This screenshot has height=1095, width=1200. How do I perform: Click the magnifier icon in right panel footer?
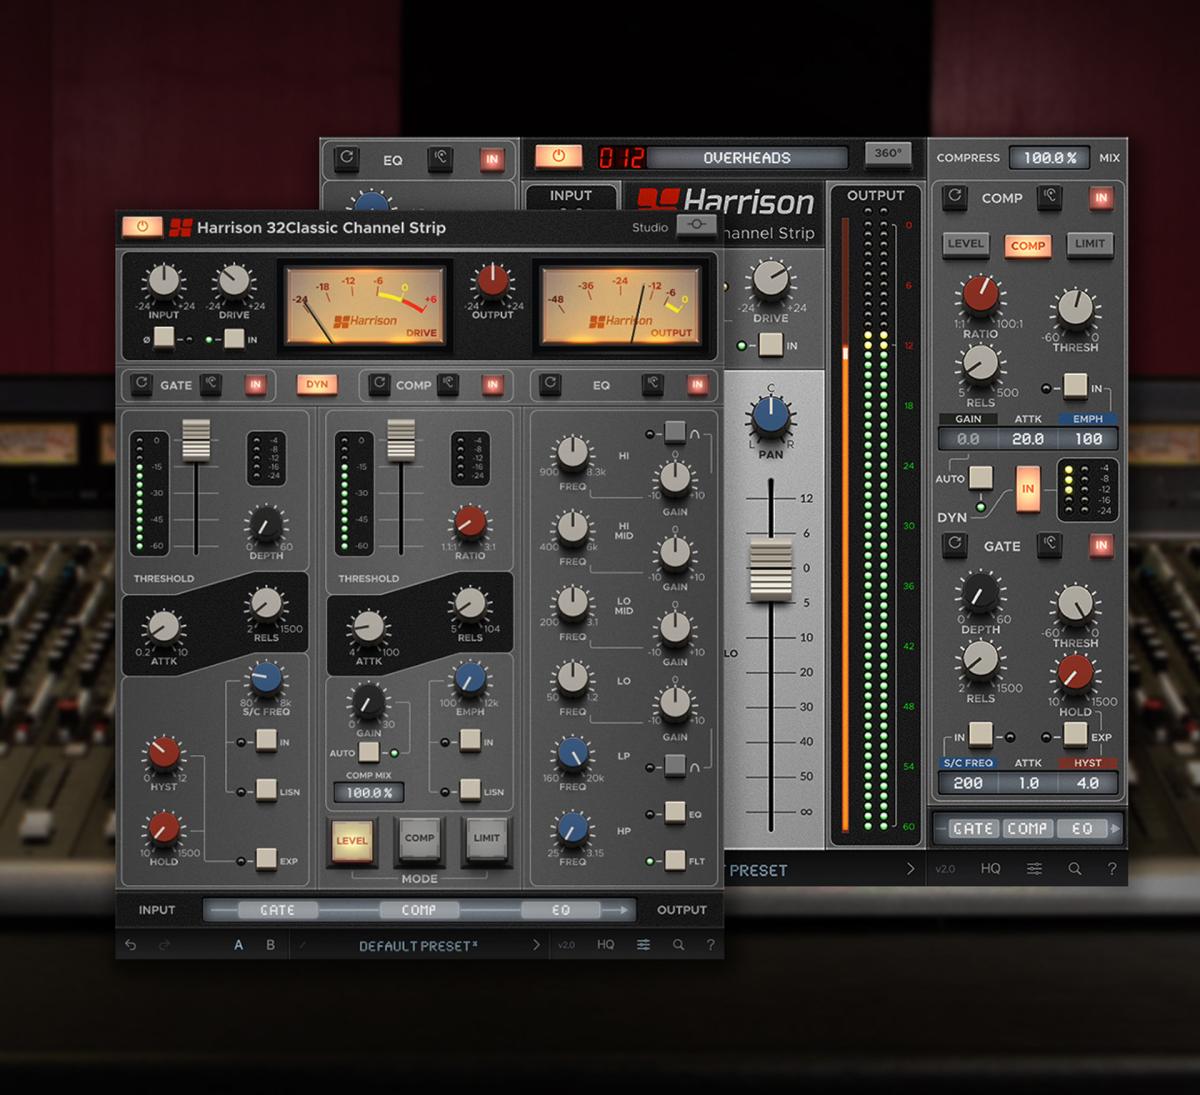click(x=1075, y=869)
